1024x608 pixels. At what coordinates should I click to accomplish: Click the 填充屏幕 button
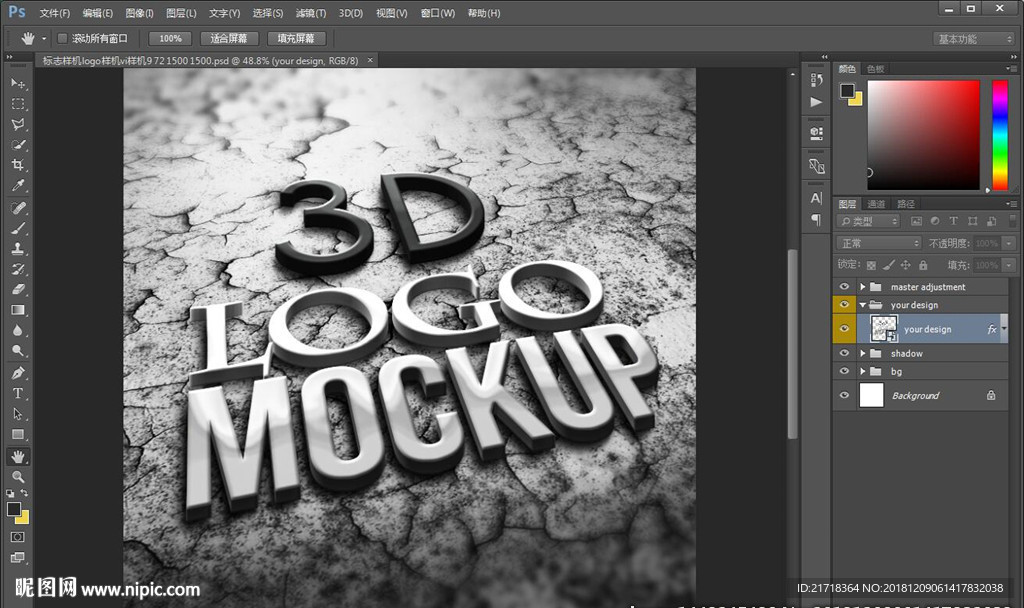[x=296, y=38]
